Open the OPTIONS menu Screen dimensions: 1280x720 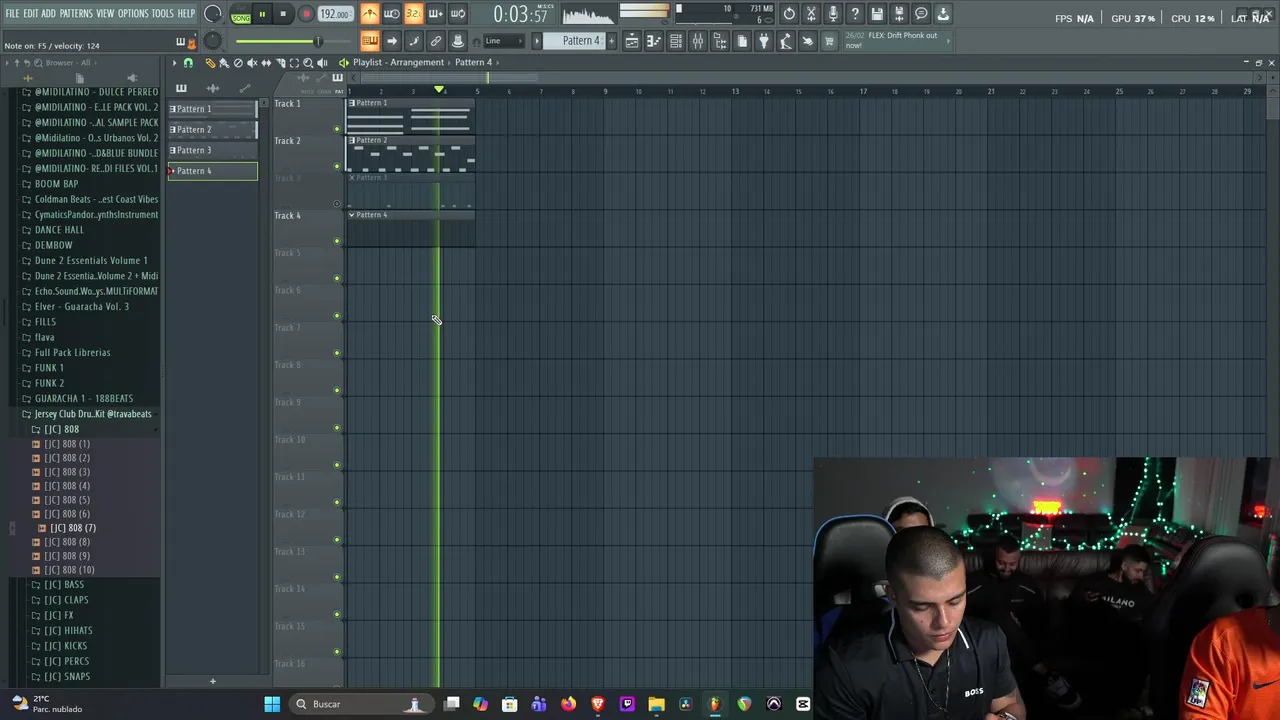[x=133, y=14]
